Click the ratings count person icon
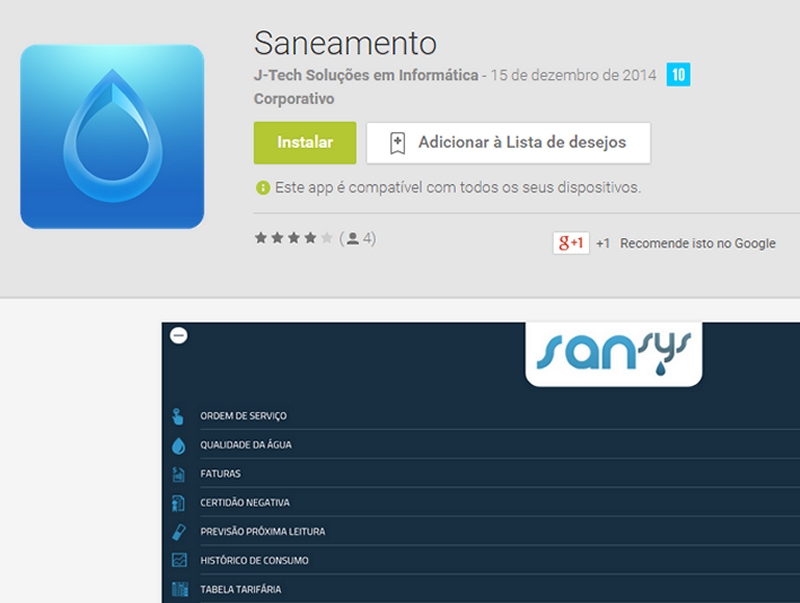This screenshot has width=800, height=603. (x=353, y=238)
